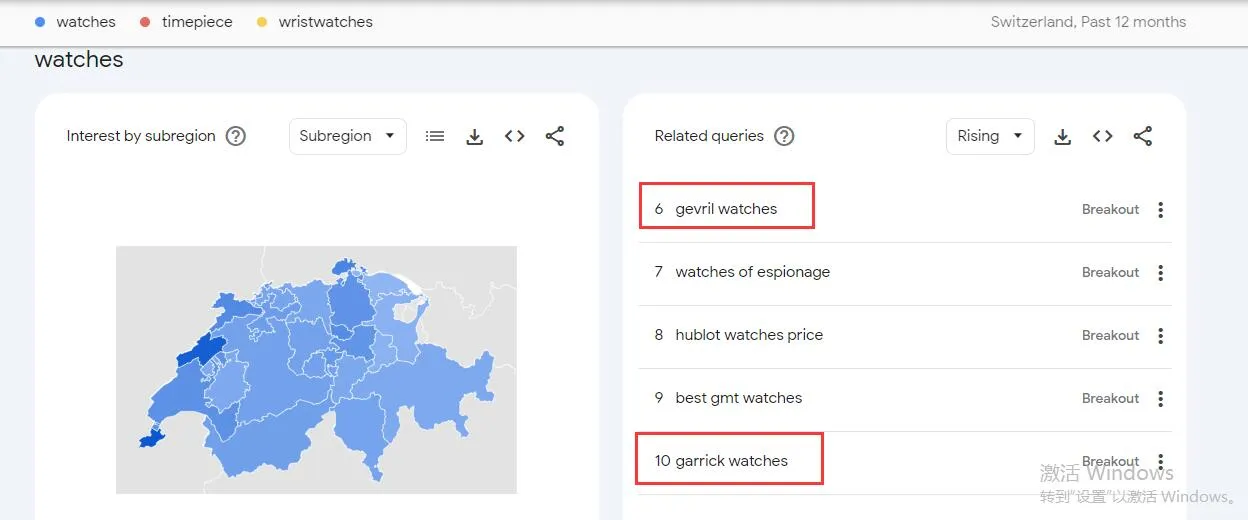
Task: Select the hublot watches price query
Action: pyautogui.click(x=749, y=335)
